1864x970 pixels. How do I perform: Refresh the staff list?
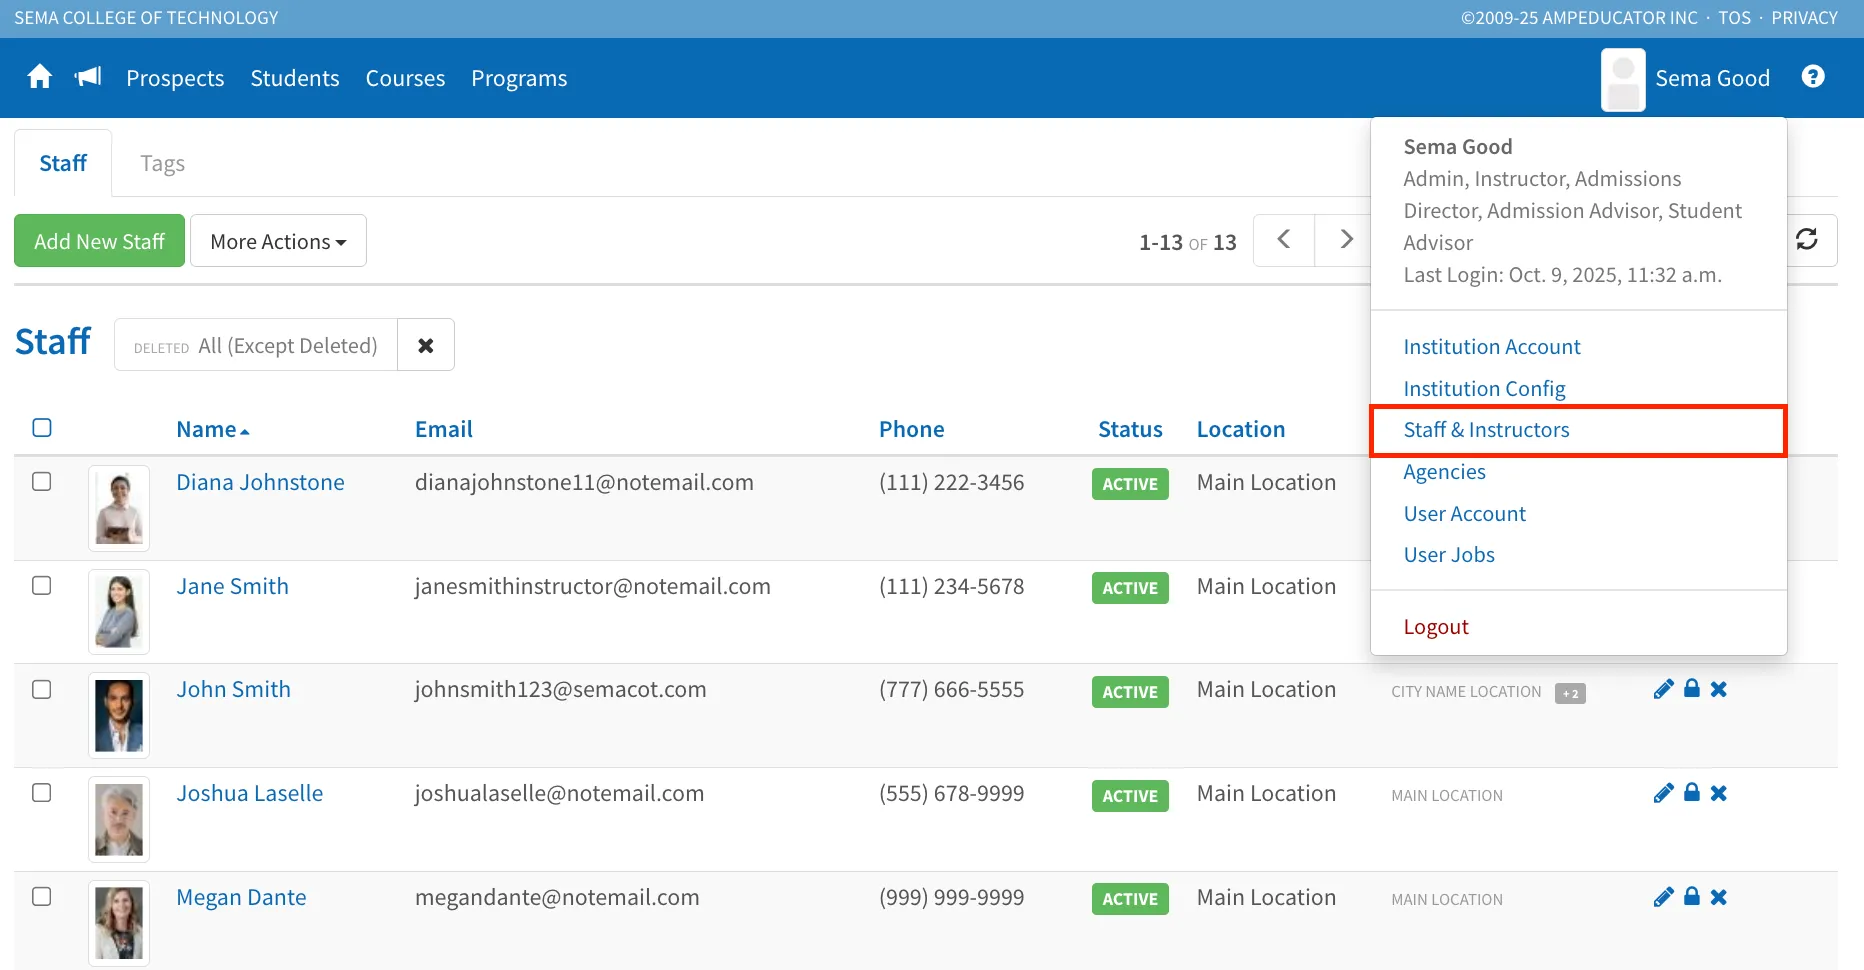pos(1806,240)
